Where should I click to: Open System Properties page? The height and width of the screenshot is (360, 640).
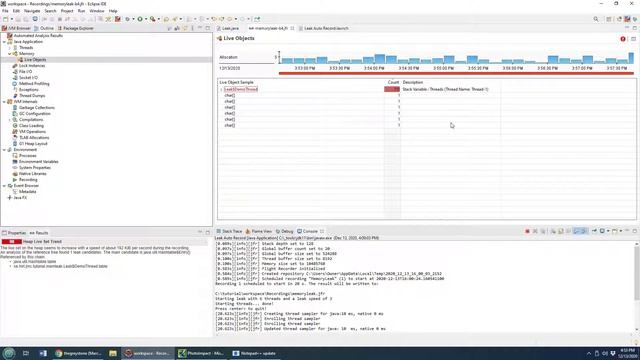pyautogui.click(x=35, y=168)
